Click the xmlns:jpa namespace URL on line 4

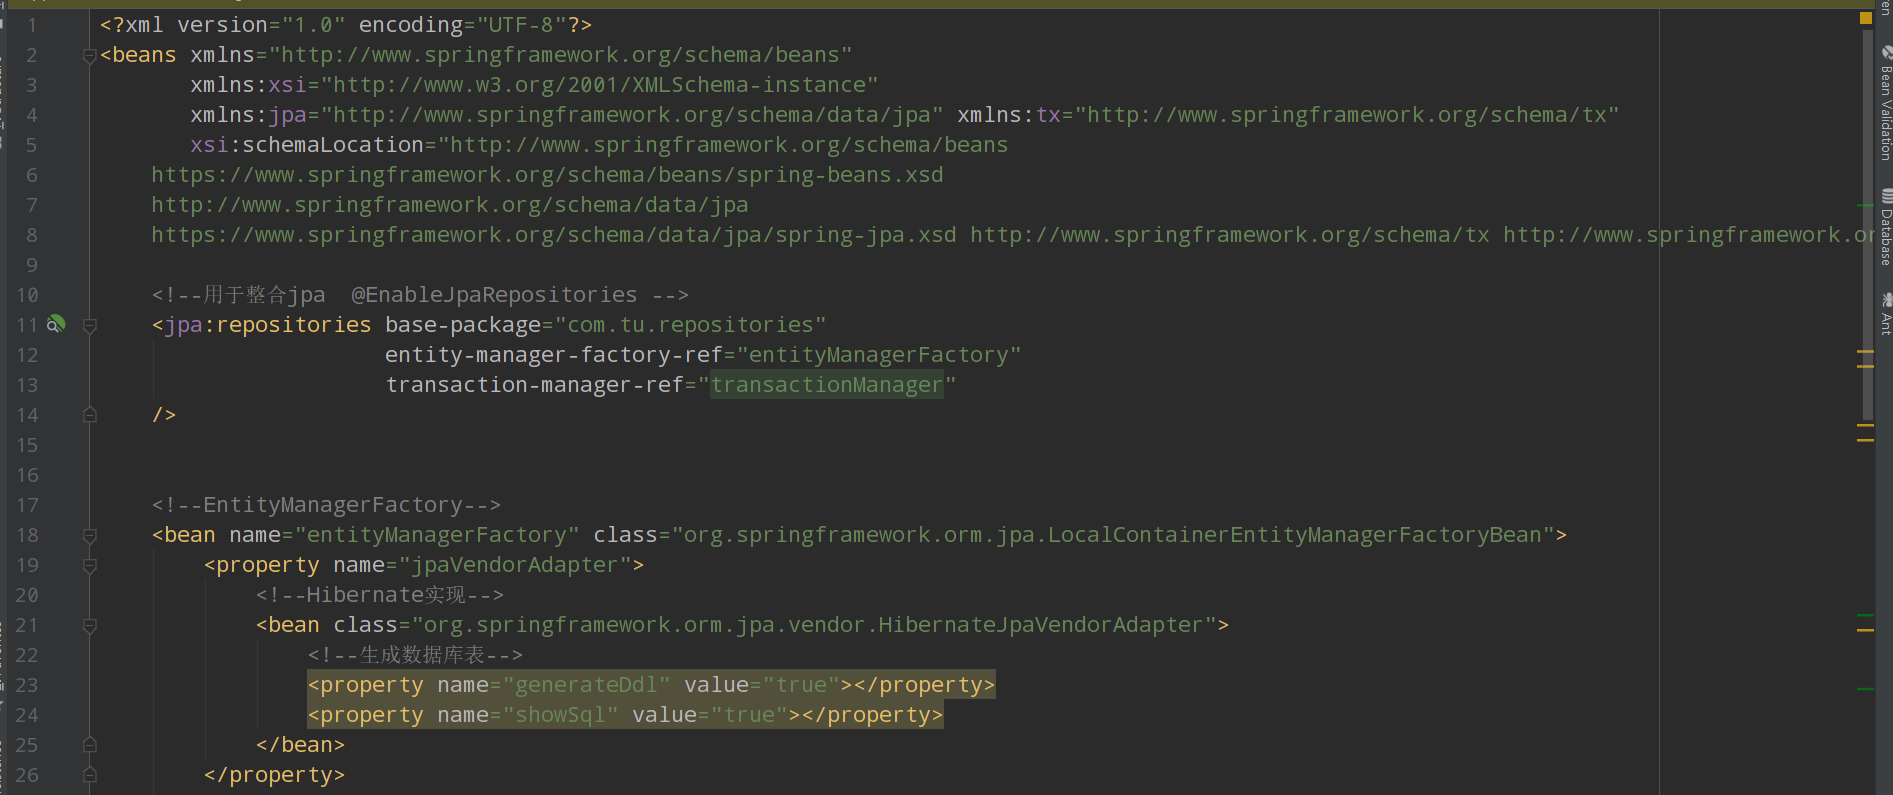coord(632,115)
